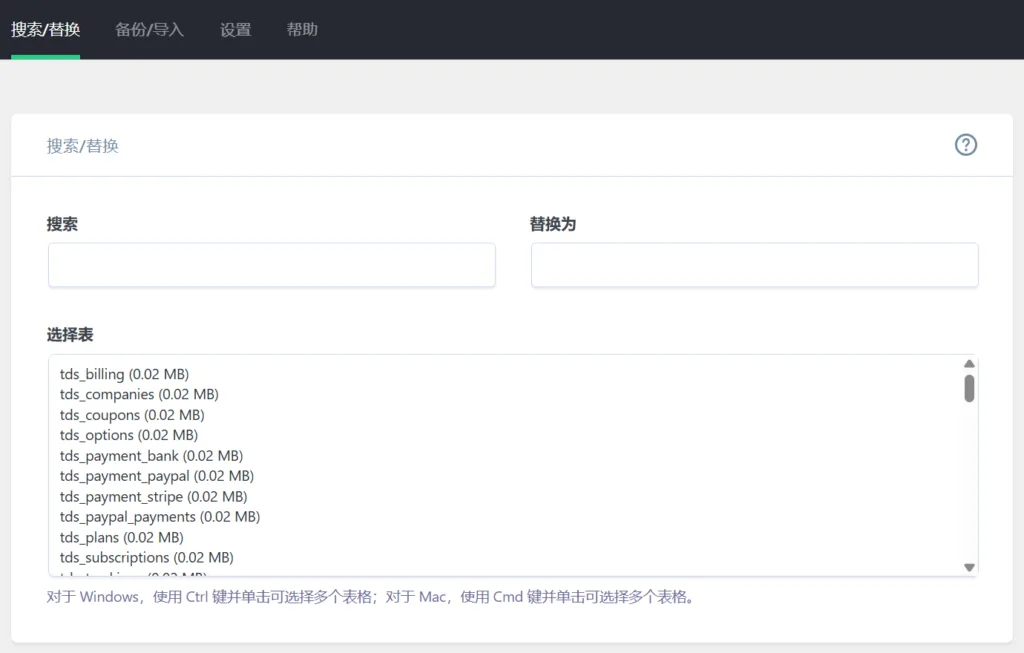The image size is (1024, 653).
Task: Click into the 替换为 input field
Action: tap(754, 265)
